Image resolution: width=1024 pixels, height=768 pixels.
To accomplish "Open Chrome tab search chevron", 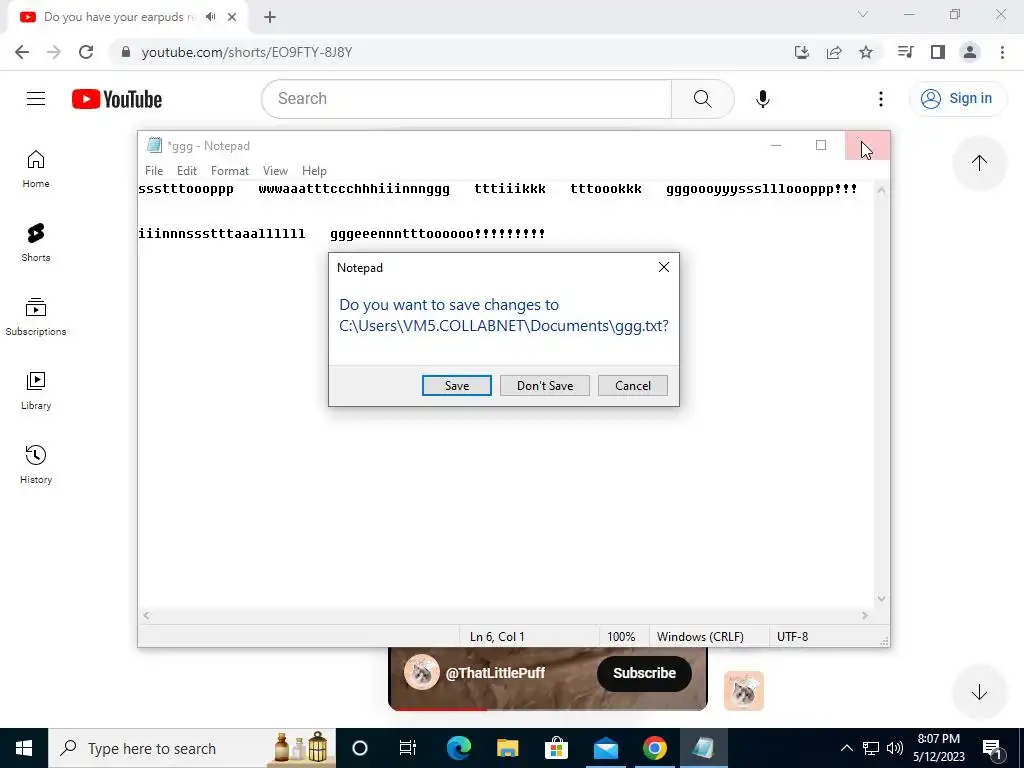I will click(x=863, y=14).
